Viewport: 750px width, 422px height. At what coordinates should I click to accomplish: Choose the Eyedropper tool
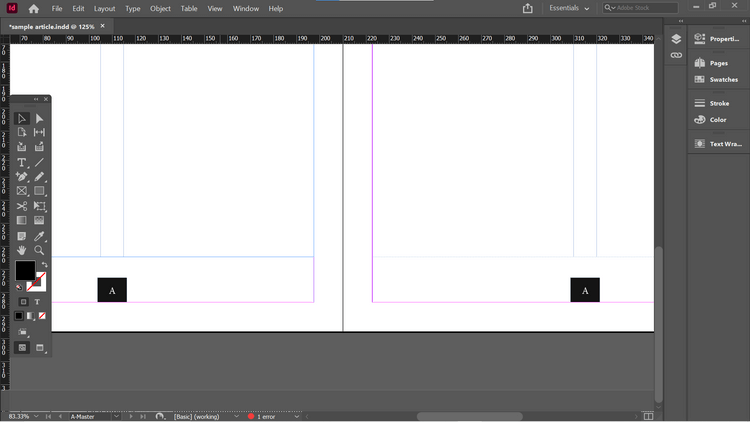39,236
